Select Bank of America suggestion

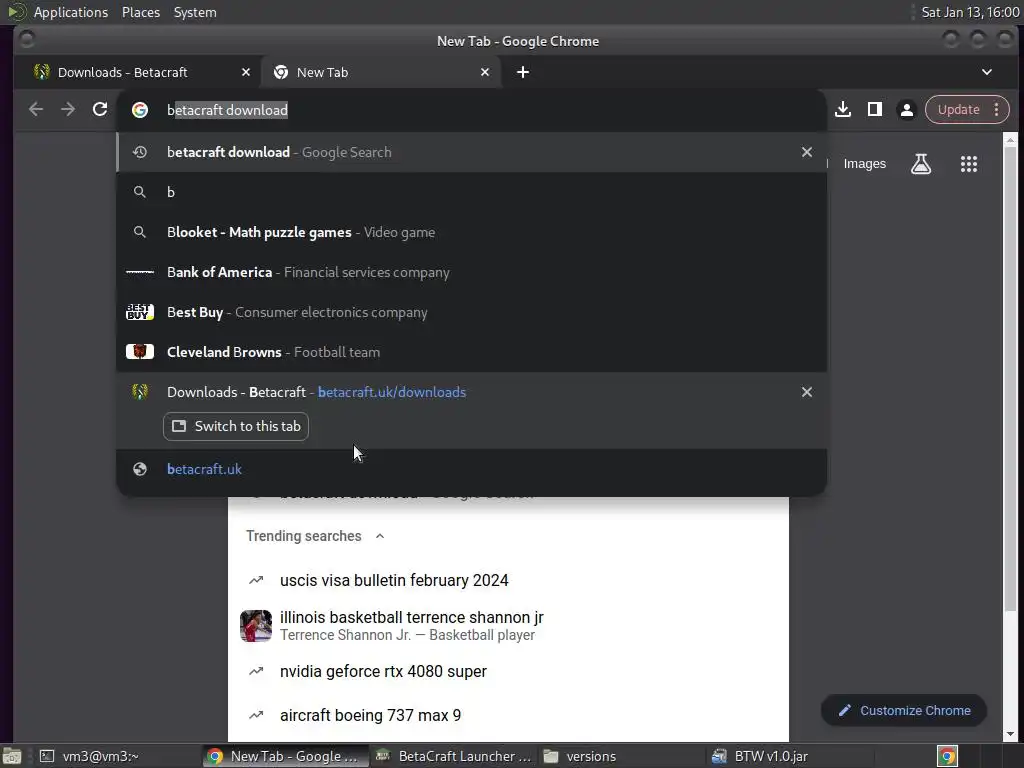click(x=472, y=272)
